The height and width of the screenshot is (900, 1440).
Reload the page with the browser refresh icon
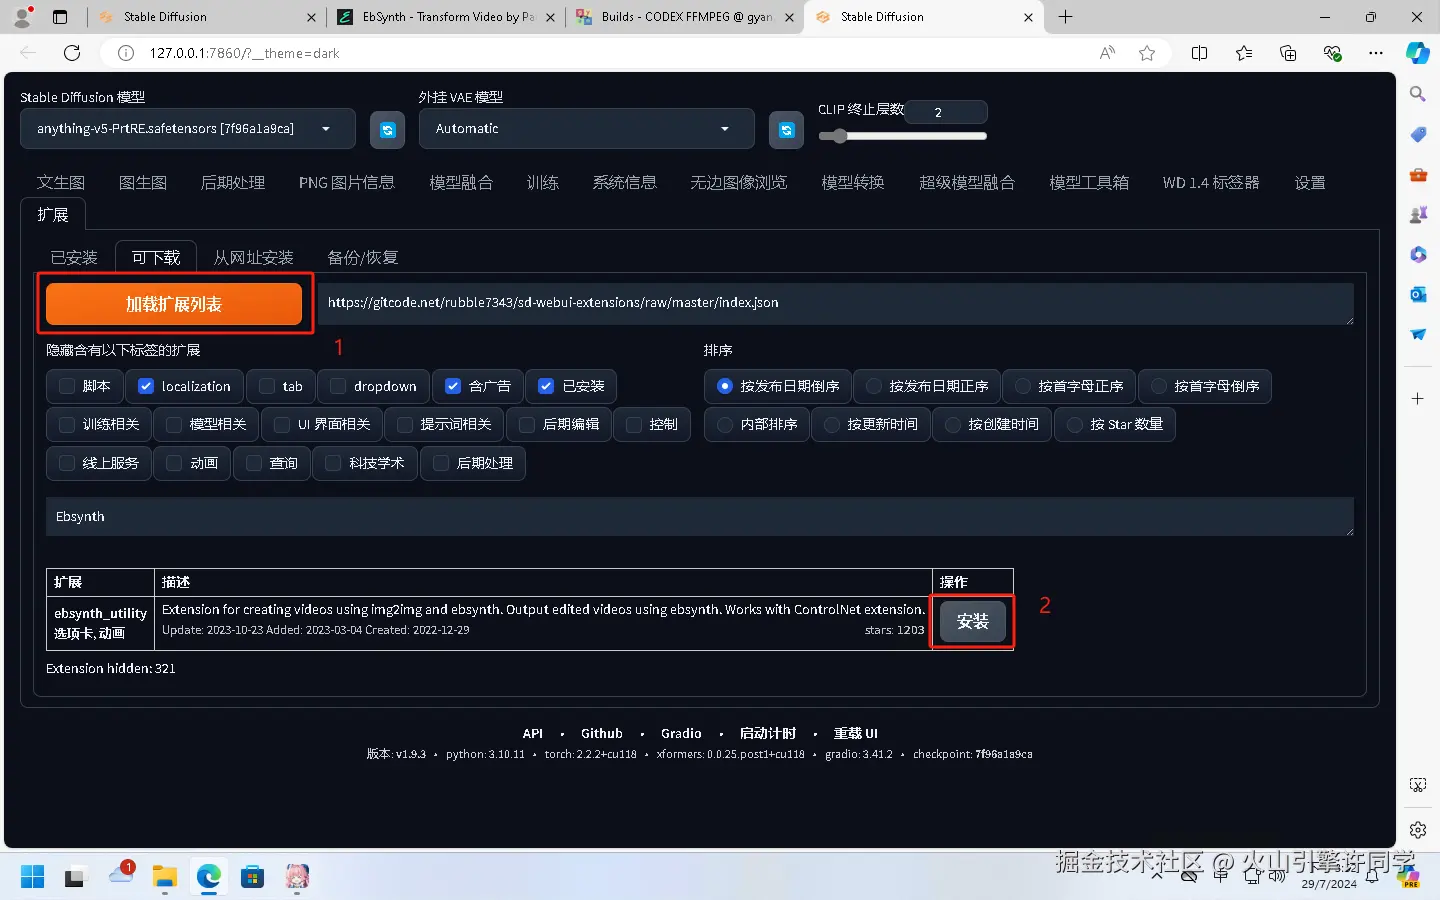[x=72, y=53]
